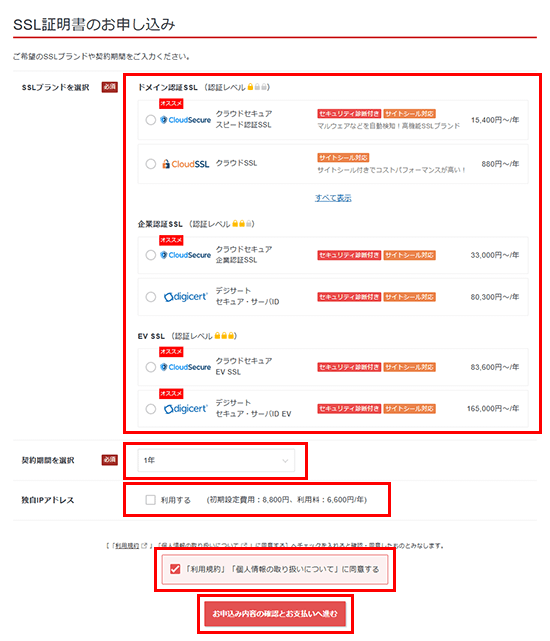Screen dimensions: 550x641
Task: Click the CloudSSL padlock logo
Action: tap(186, 164)
